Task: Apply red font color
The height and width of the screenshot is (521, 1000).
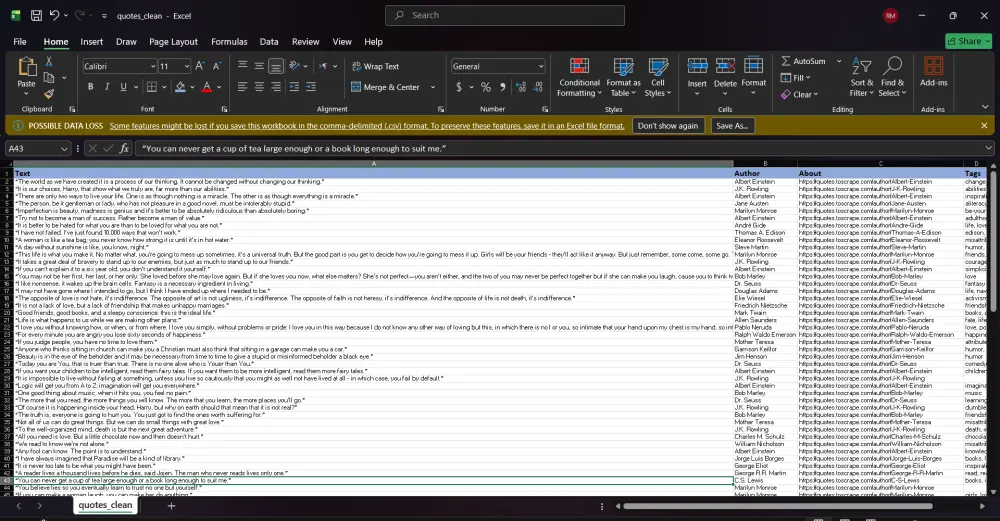Action: [x=207, y=87]
